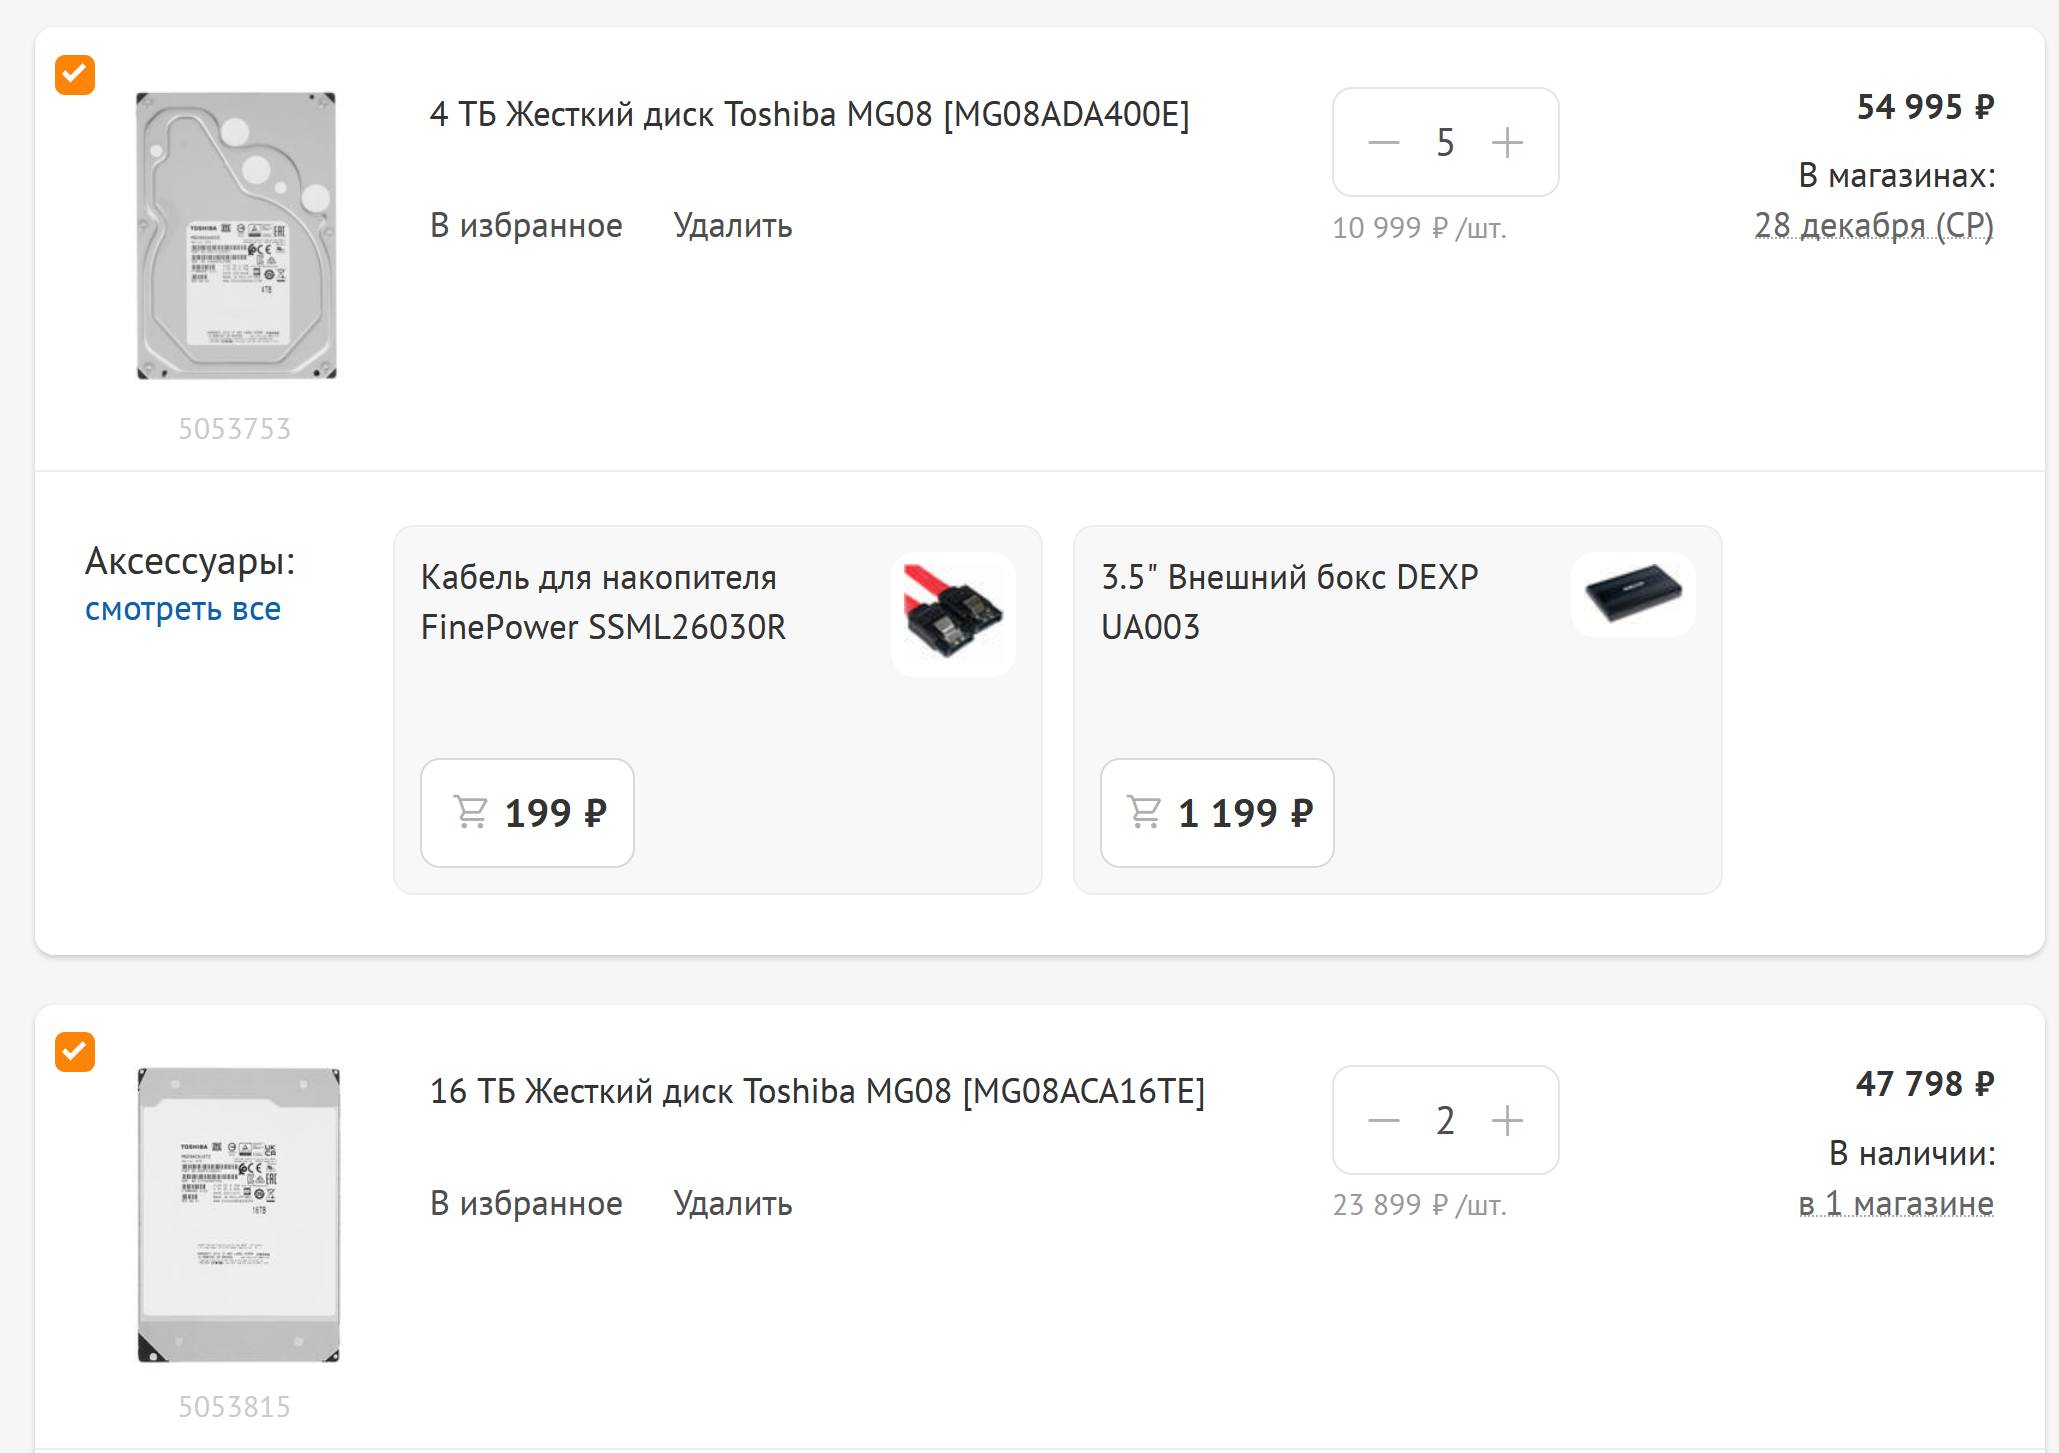The height and width of the screenshot is (1453, 2059).
Task: Remove the 16 ТБ disk from cart
Action: [733, 1204]
